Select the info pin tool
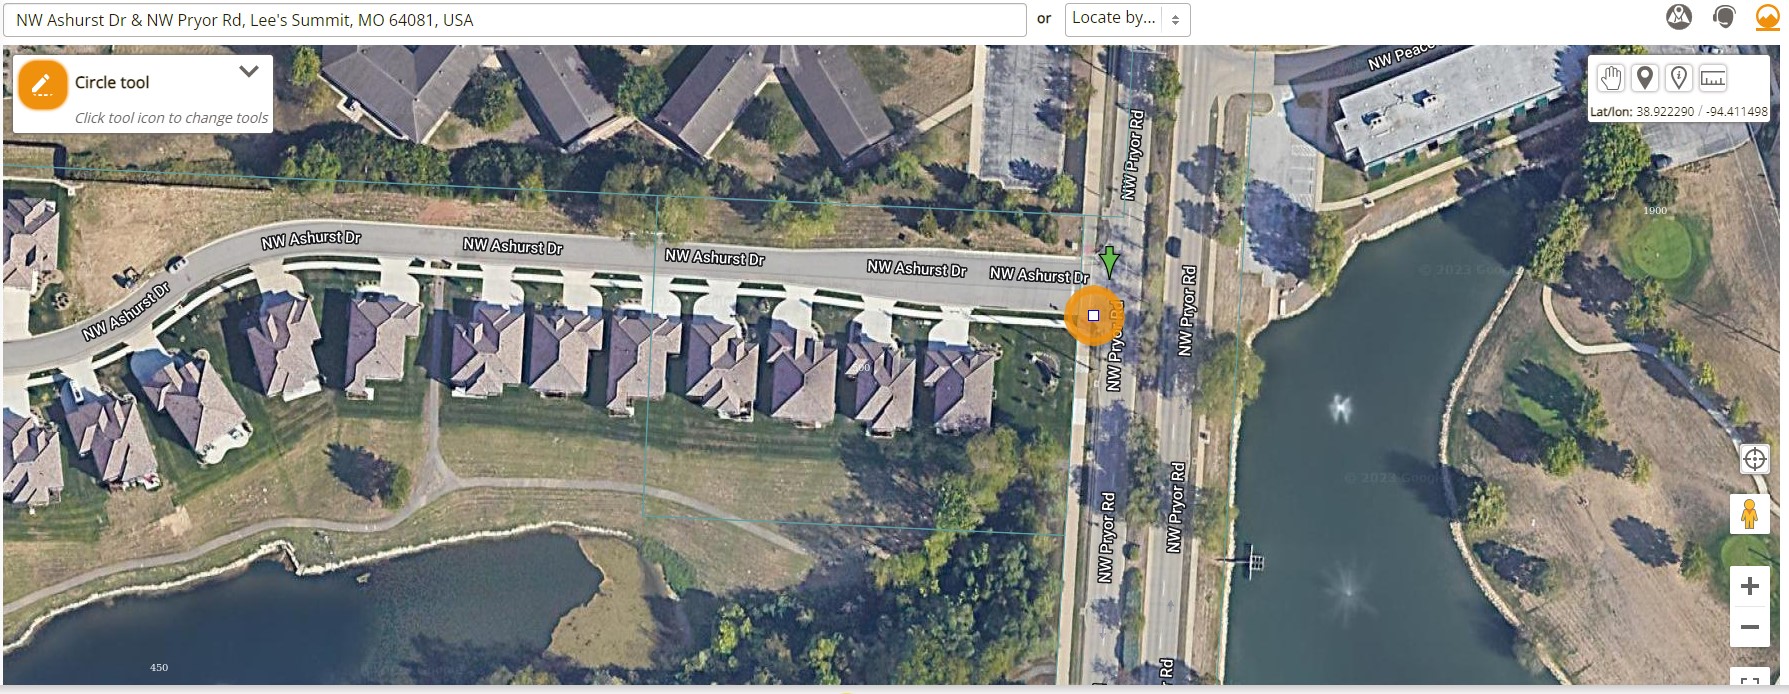 (x=1679, y=78)
